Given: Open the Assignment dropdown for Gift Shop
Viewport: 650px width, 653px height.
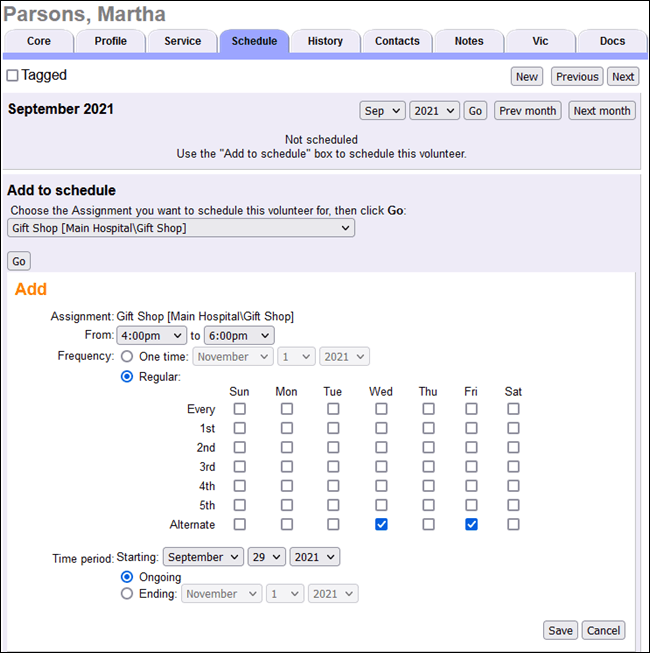Looking at the screenshot, I should [x=181, y=228].
